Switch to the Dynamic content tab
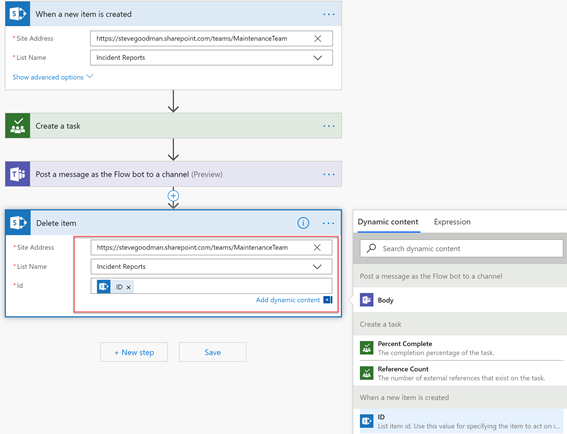 (x=388, y=222)
